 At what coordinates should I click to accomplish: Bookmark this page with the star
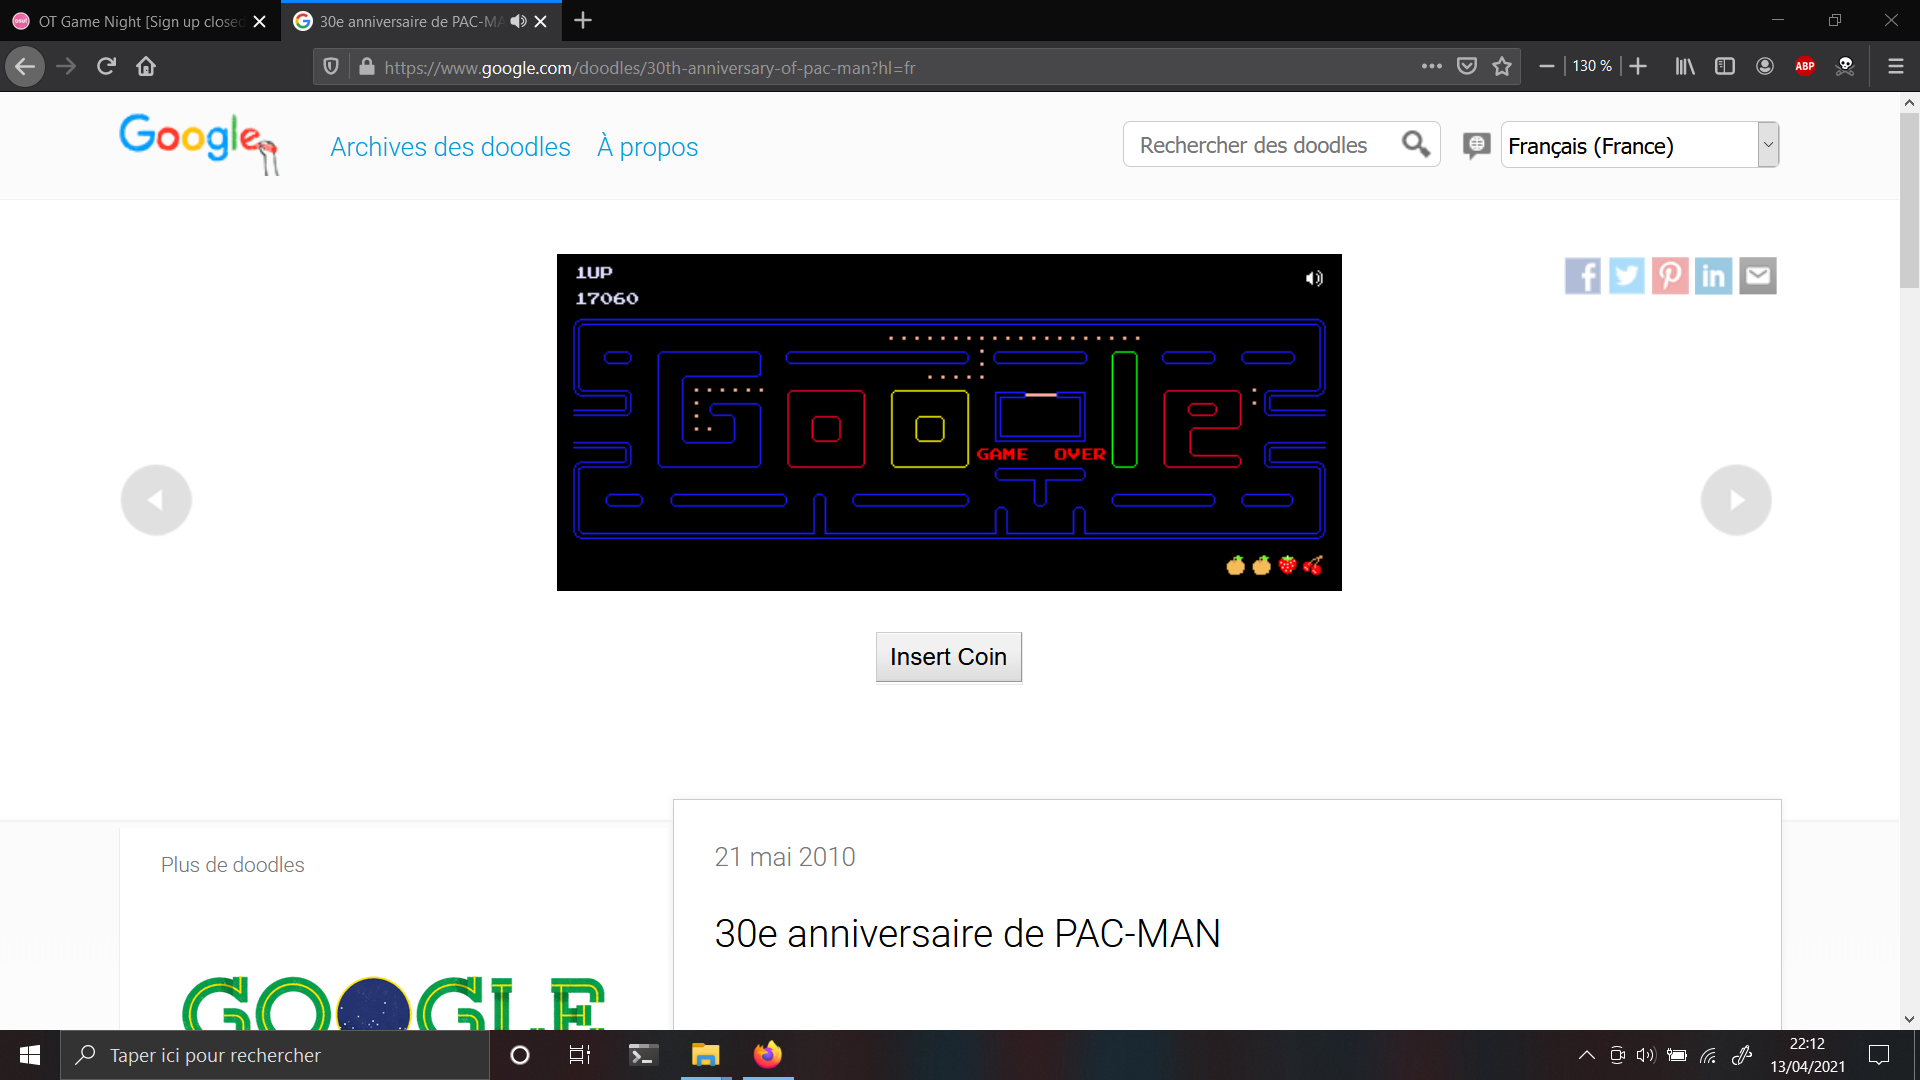1502,67
